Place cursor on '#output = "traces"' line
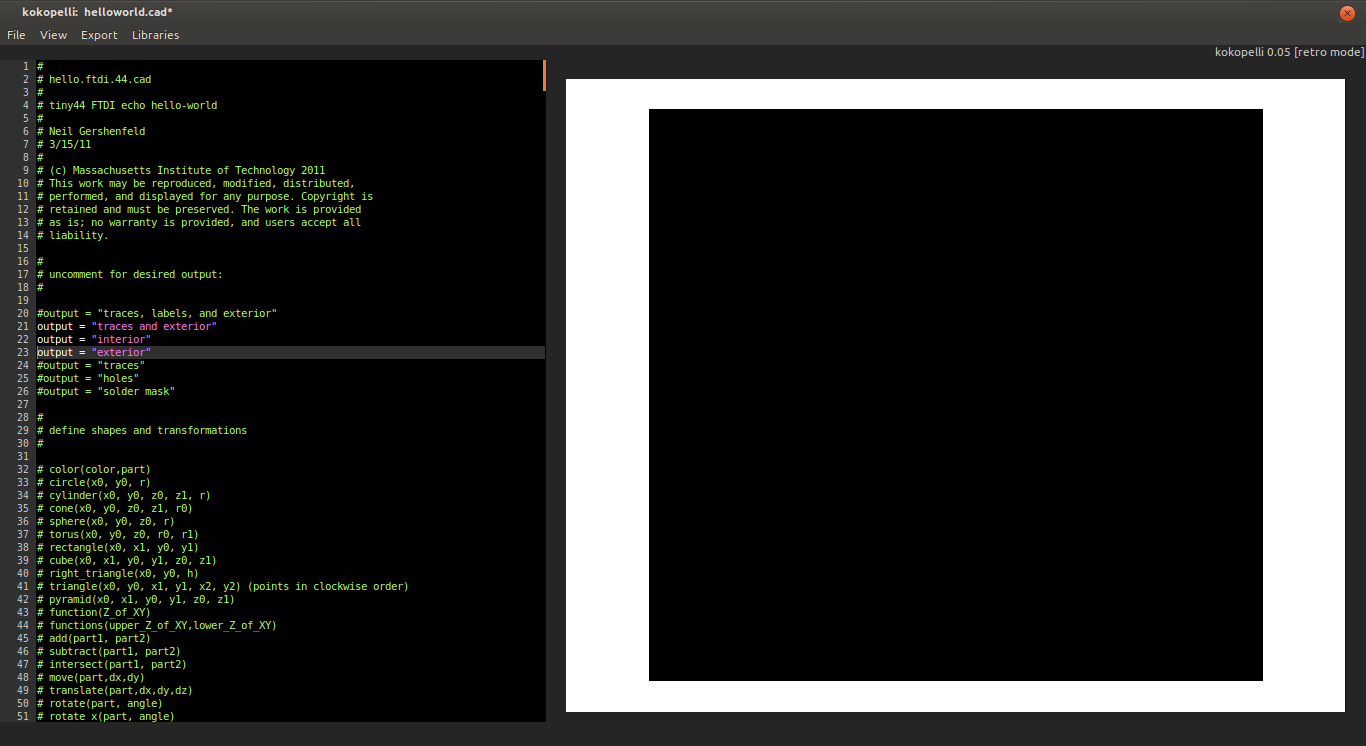The image size is (1366, 746). coord(91,365)
